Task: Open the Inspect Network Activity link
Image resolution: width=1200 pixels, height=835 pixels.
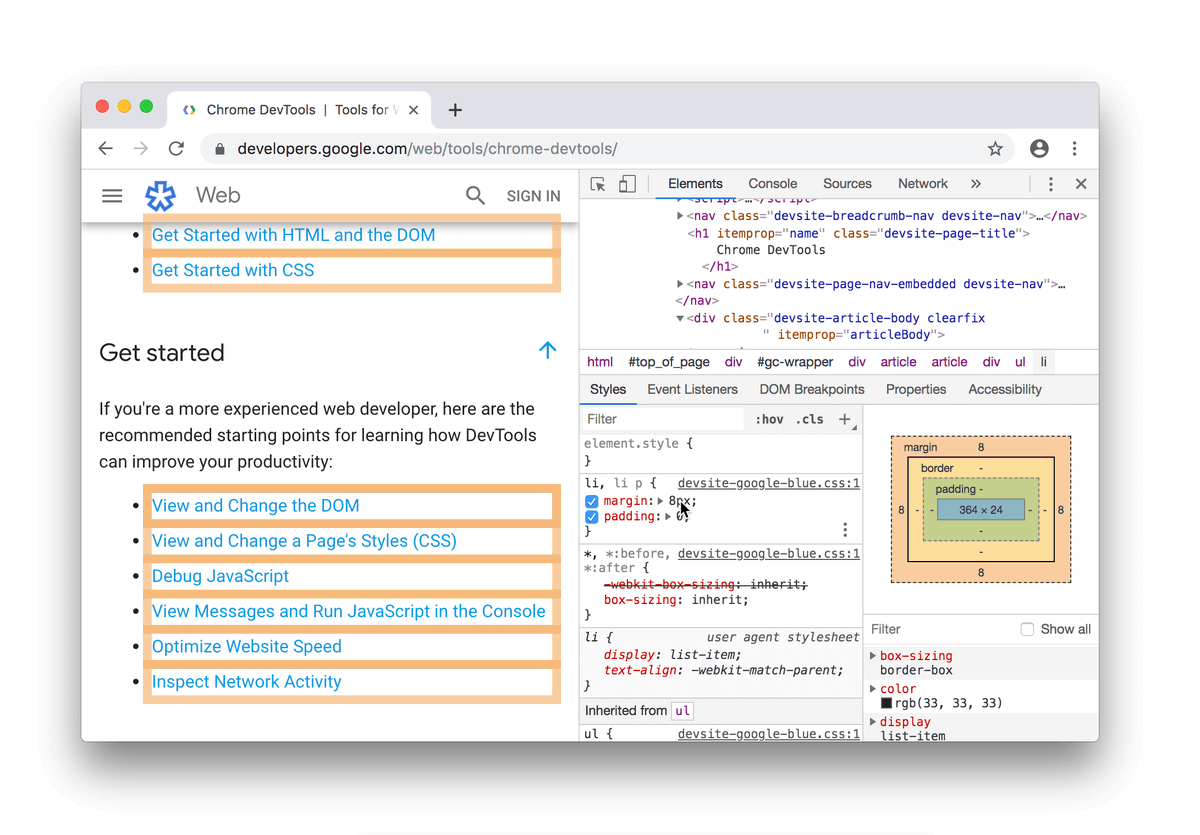Action: [x=247, y=682]
